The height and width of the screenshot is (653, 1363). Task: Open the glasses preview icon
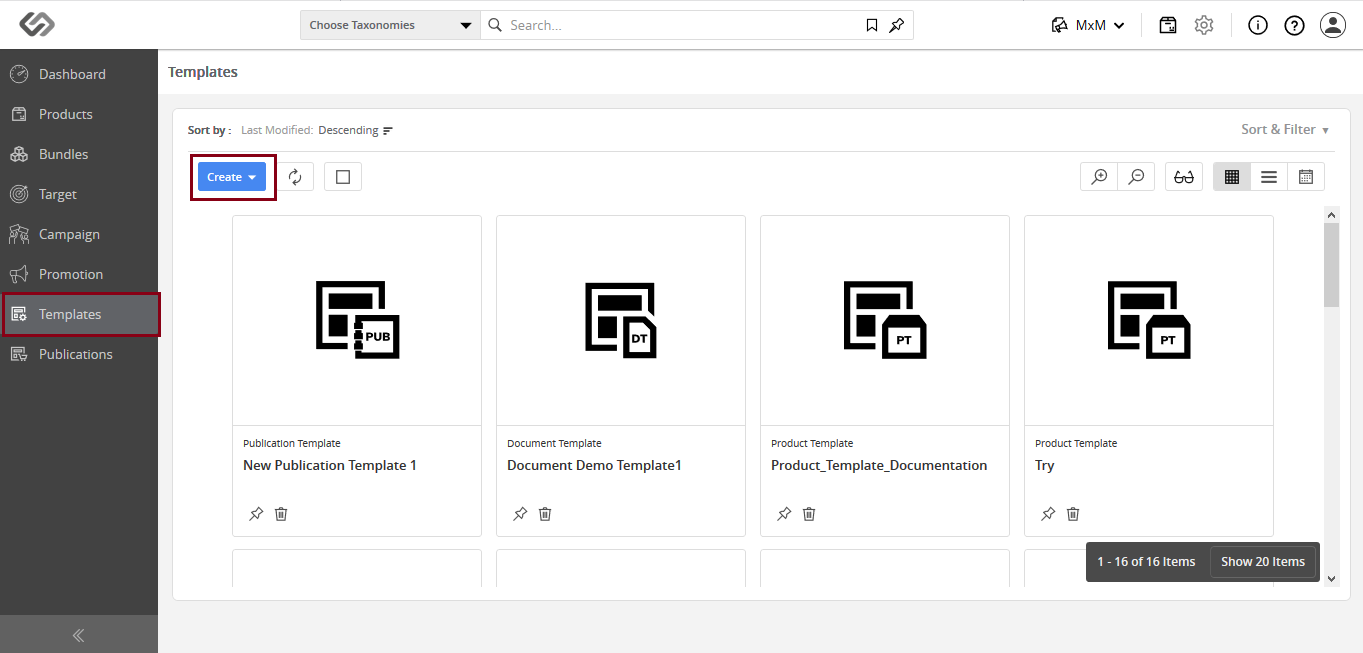tap(1184, 177)
